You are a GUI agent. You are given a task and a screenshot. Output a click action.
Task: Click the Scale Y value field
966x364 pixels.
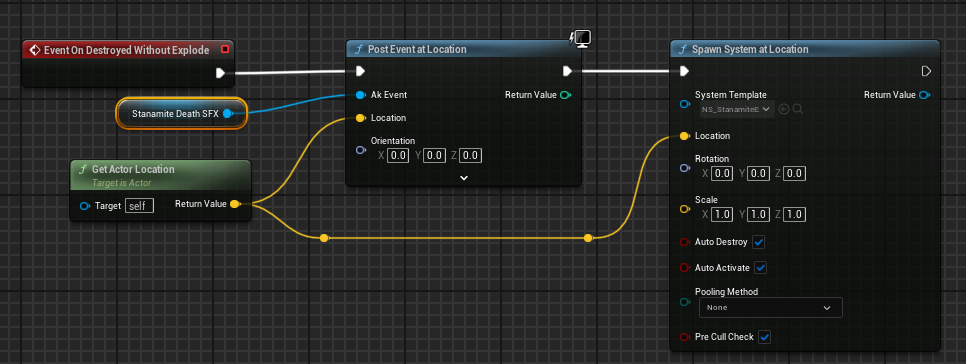click(x=758, y=215)
